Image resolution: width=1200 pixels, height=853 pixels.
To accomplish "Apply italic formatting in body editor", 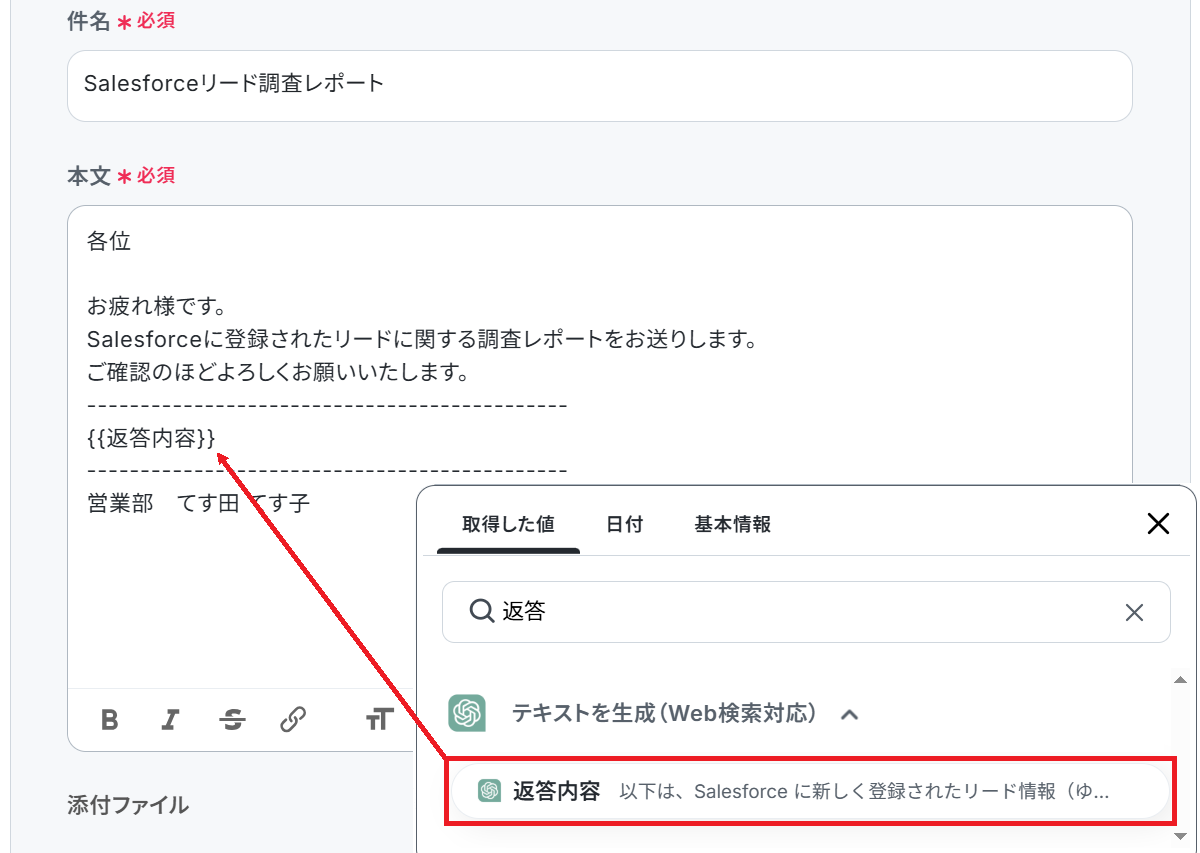I will click(171, 719).
